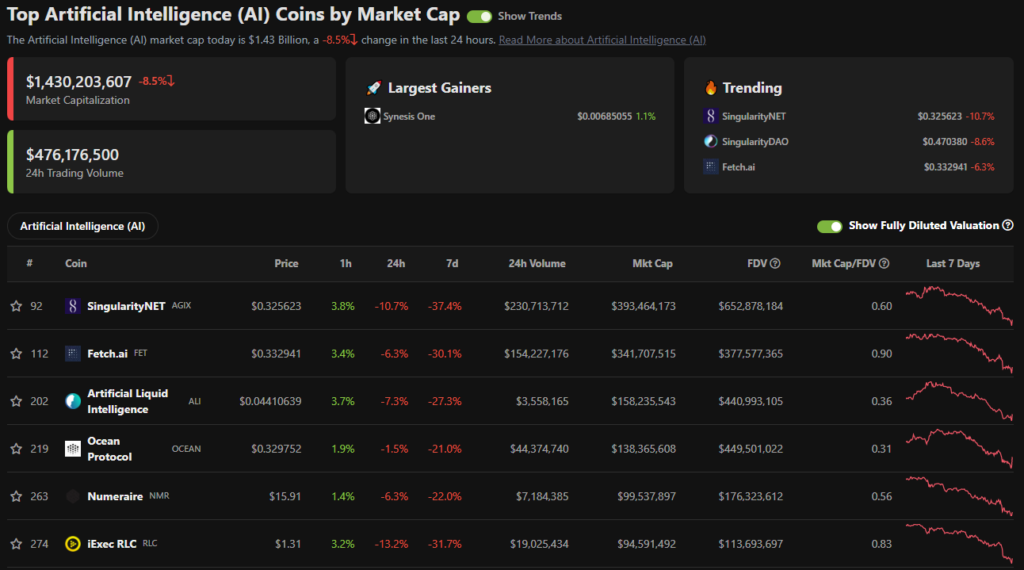Sort table by Mkt Cap column
Viewport: 1024px width, 570px height.
pyautogui.click(x=652, y=263)
